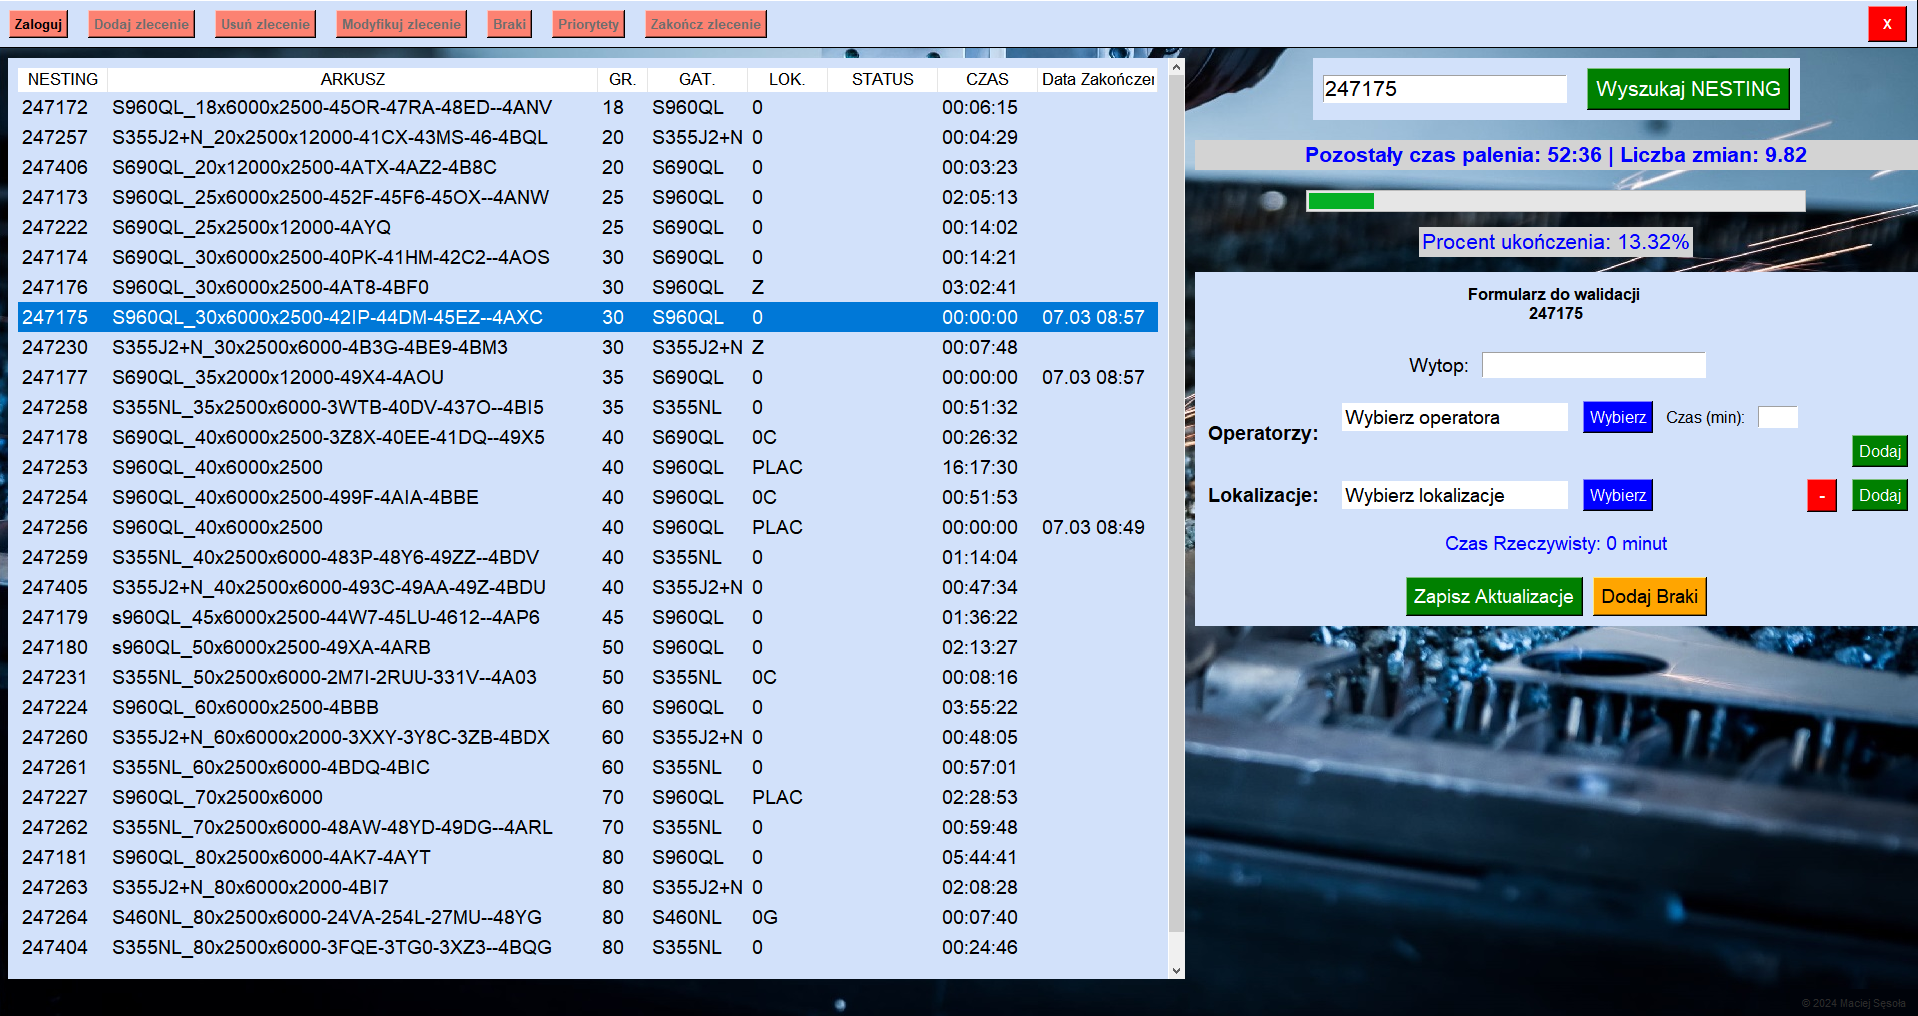Sort by the NESTING column header
Viewport: 1918px width, 1016px height.
click(62, 79)
